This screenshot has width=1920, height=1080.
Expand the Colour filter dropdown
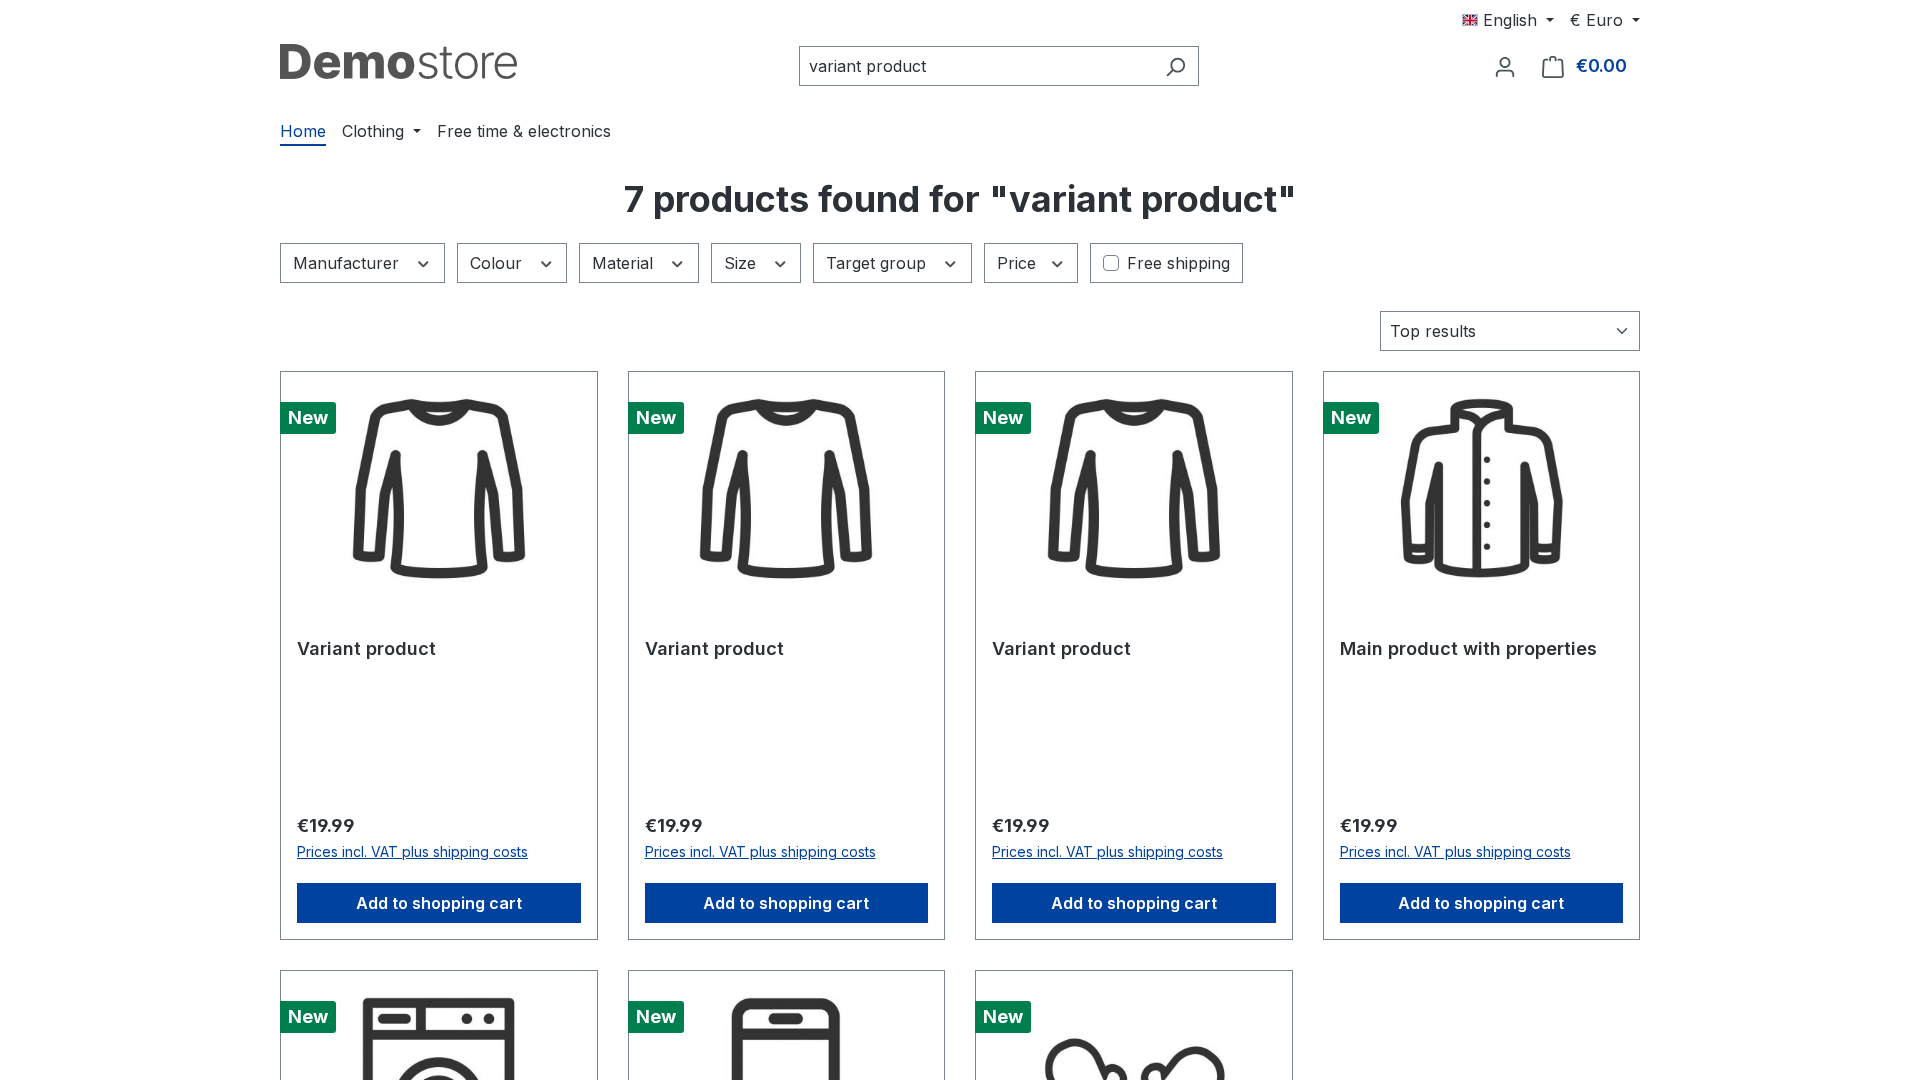512,263
